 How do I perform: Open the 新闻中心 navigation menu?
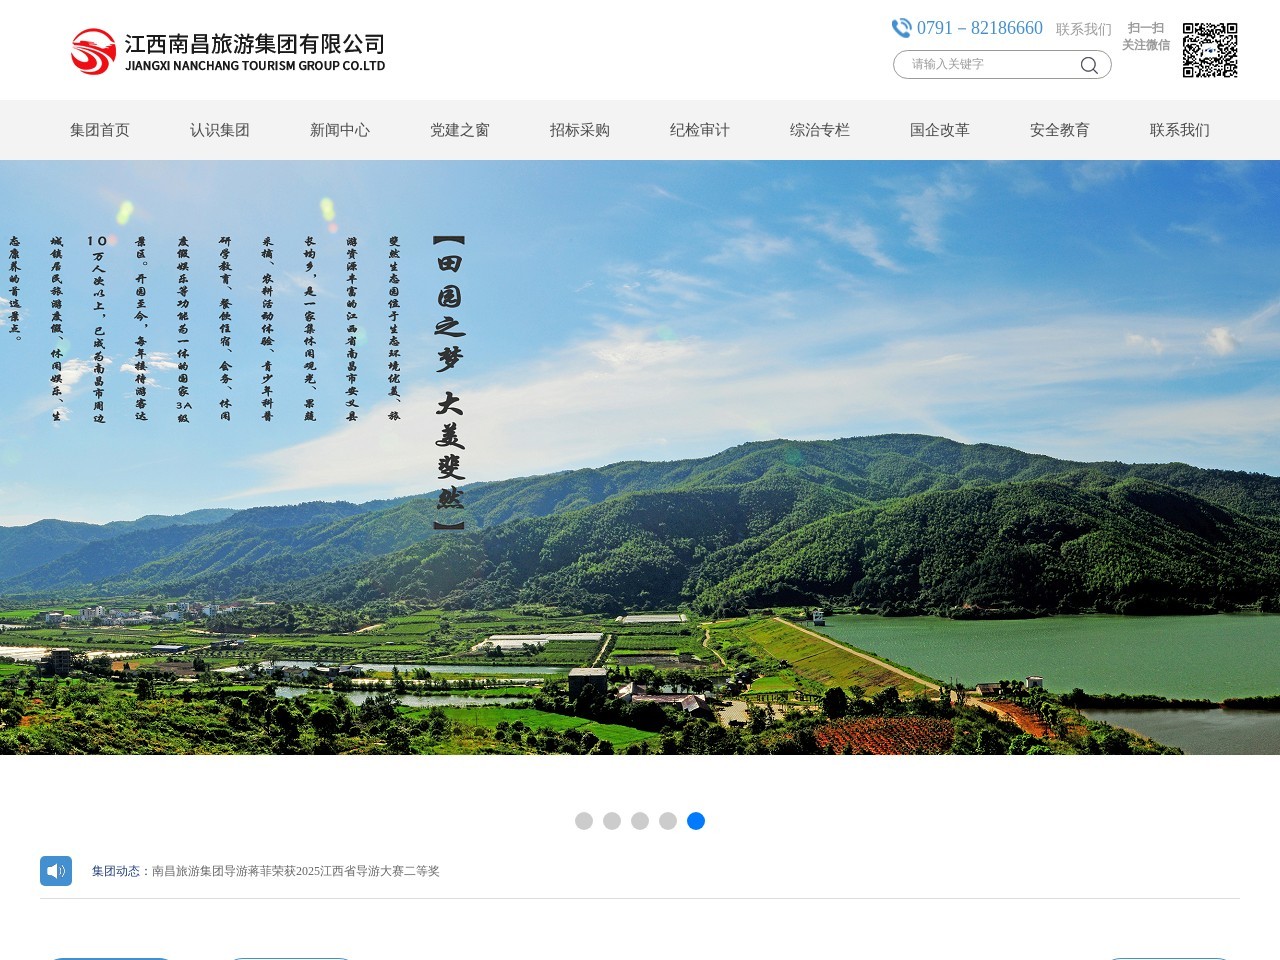(340, 130)
